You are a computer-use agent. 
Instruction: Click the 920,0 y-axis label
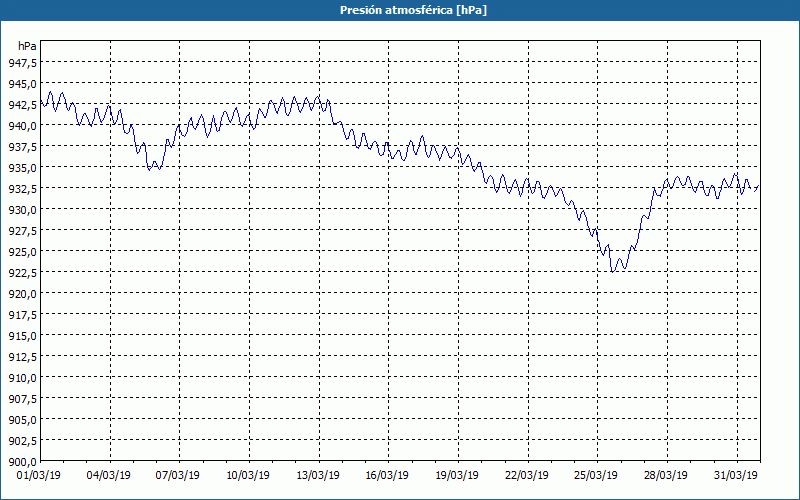click(22, 293)
